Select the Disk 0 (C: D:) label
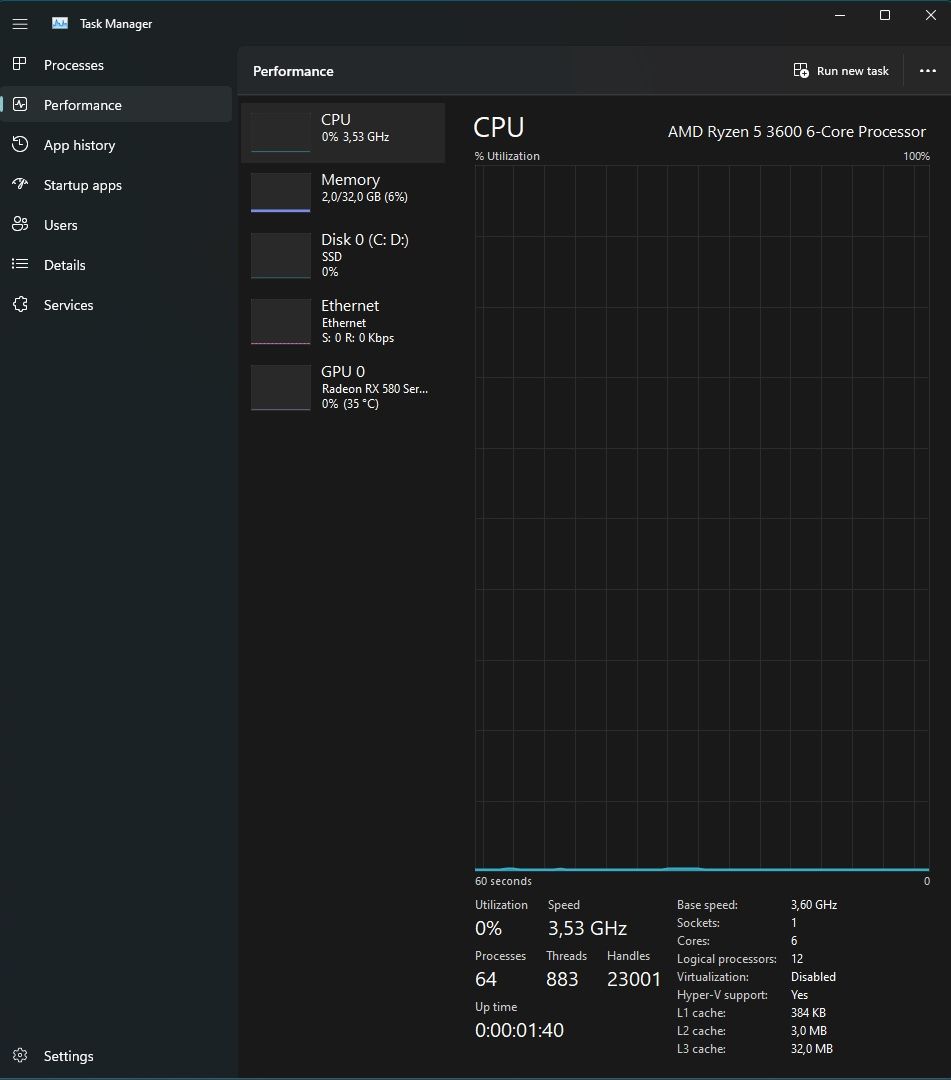This screenshot has height=1080, width=951. click(x=365, y=239)
